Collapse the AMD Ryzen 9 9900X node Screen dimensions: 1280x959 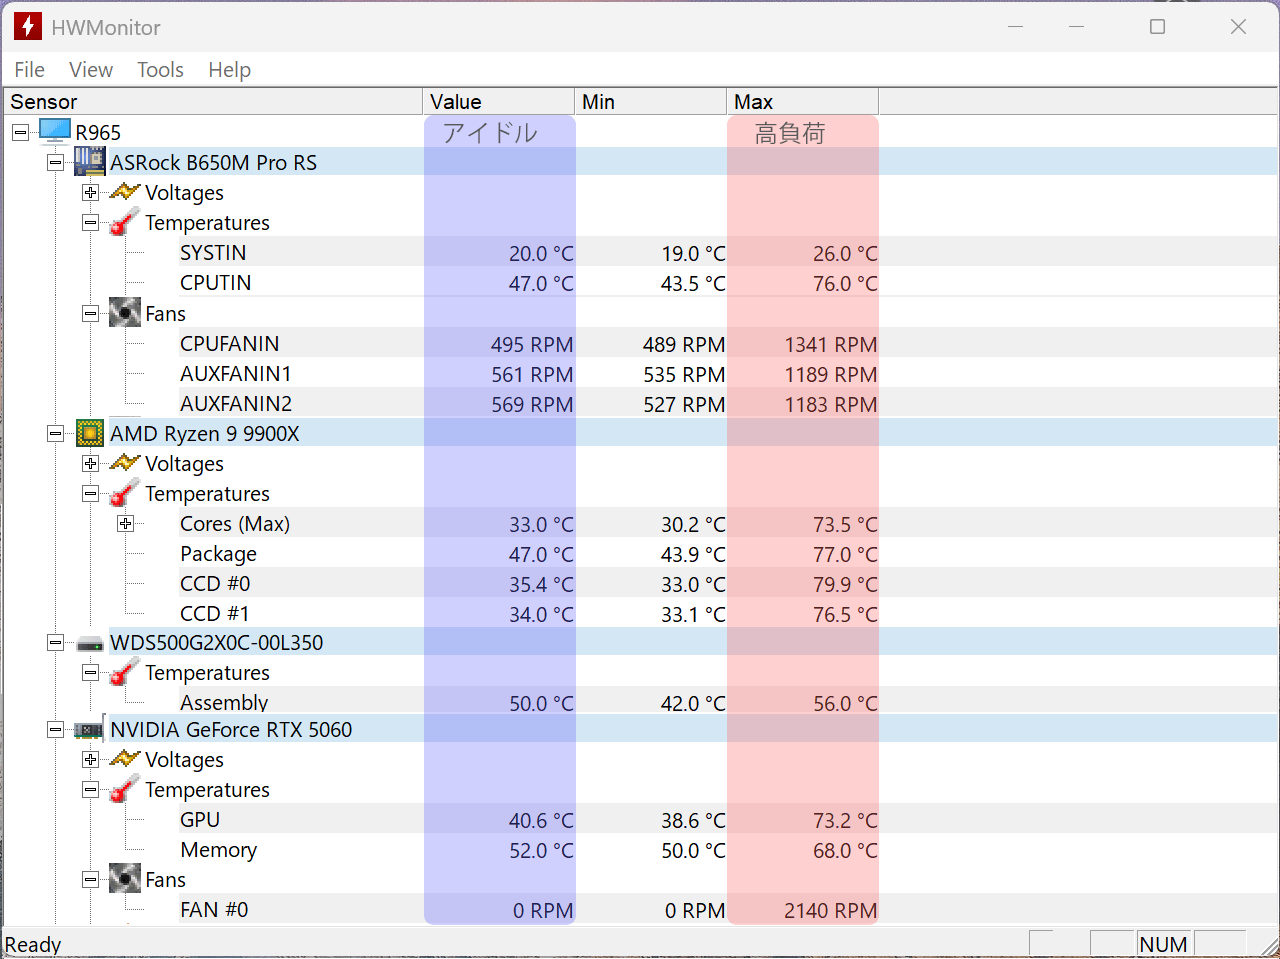point(56,433)
